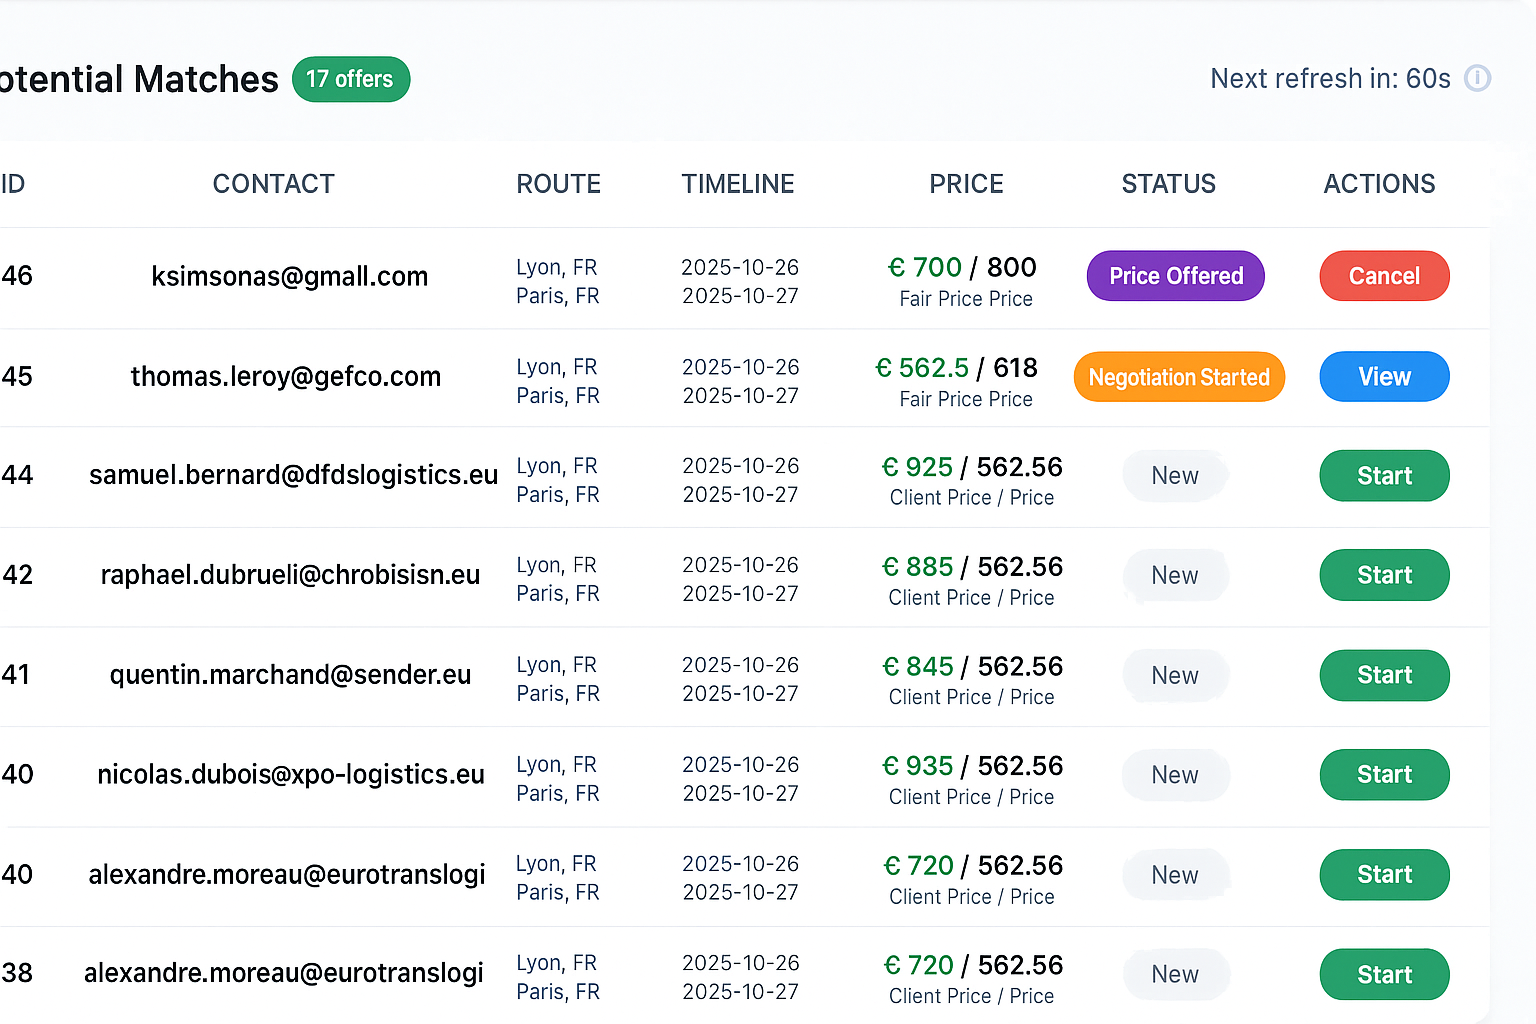1536x1024 pixels.
Task: Start the offer from quentin.marchand@sender.eu
Action: pos(1384,675)
